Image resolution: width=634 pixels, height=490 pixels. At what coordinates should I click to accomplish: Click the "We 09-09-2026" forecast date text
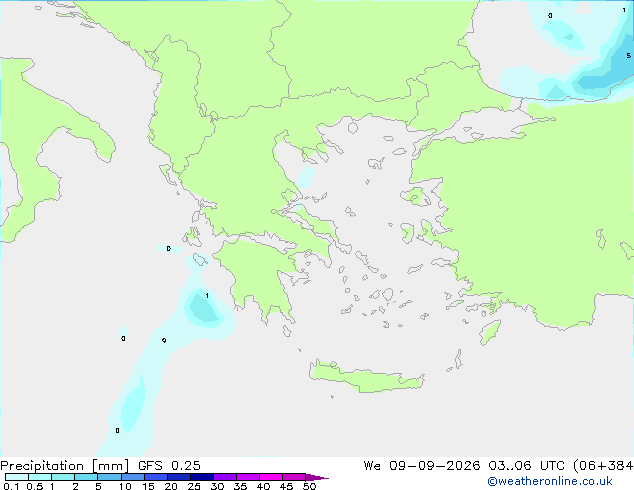point(422,466)
